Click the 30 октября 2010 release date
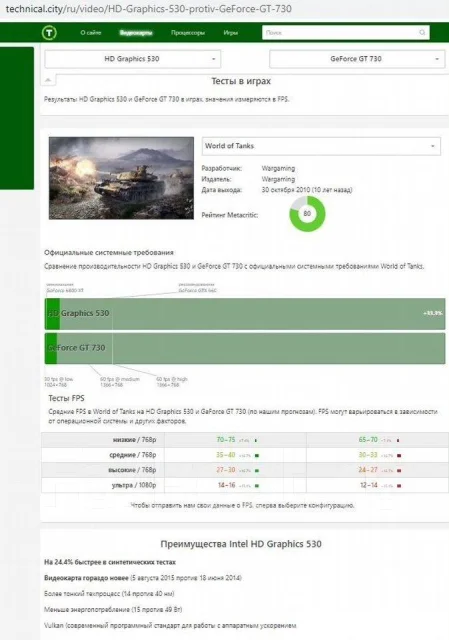The image size is (449, 640). point(307,190)
